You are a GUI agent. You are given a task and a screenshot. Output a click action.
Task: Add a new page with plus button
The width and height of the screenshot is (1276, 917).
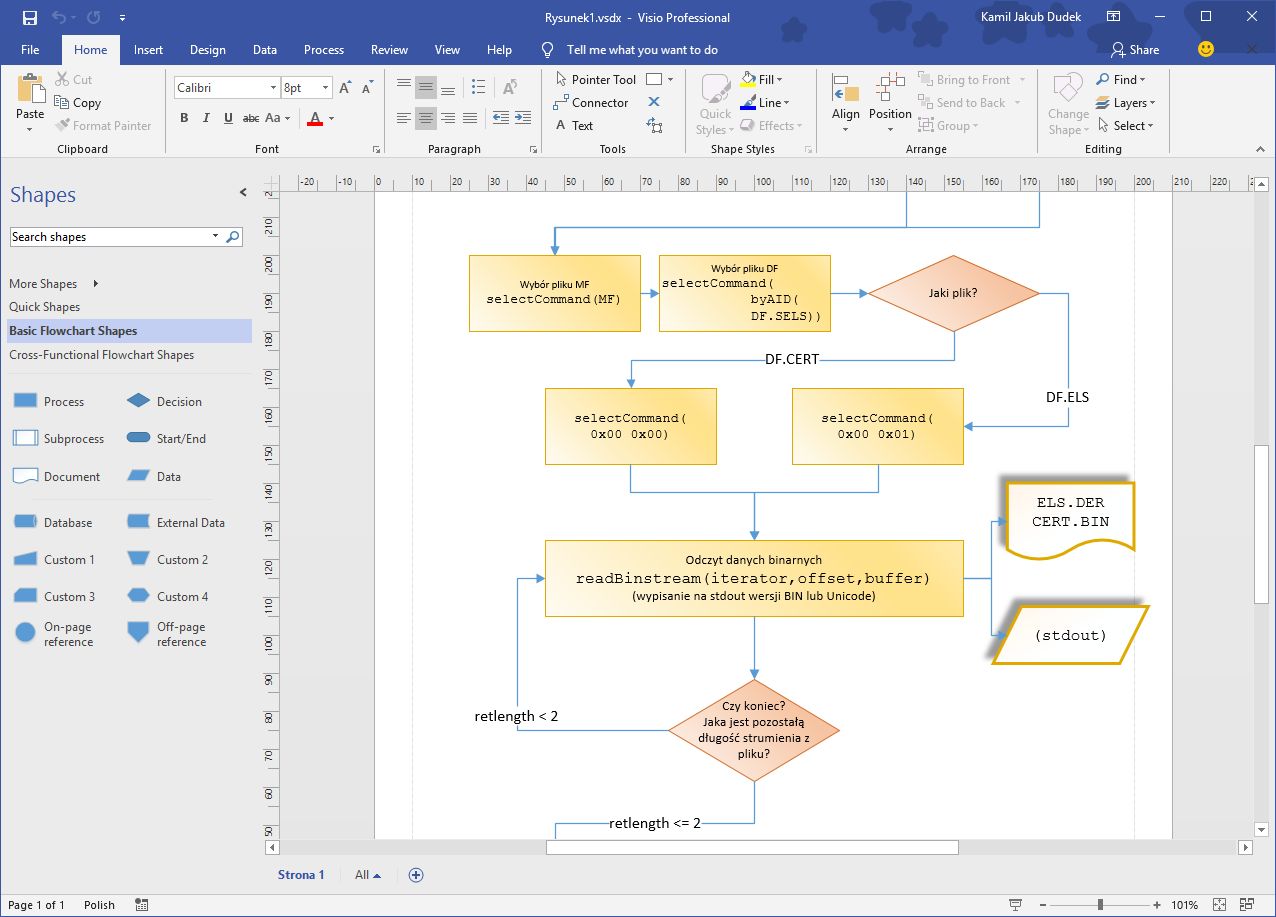click(416, 875)
